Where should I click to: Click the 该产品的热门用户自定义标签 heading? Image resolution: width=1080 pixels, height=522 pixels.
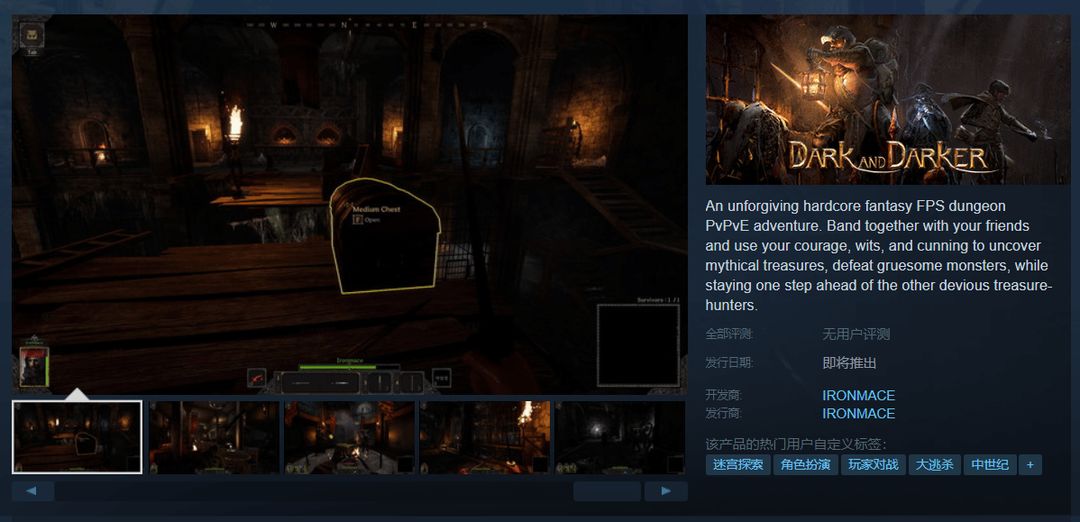796,444
